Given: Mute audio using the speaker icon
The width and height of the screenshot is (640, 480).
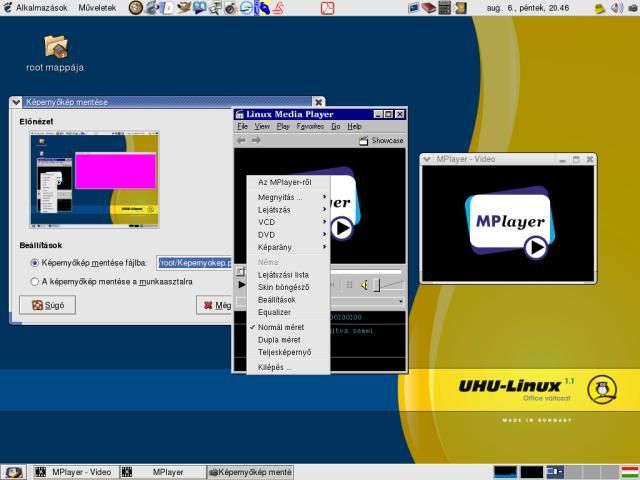Looking at the screenshot, I should (365, 285).
